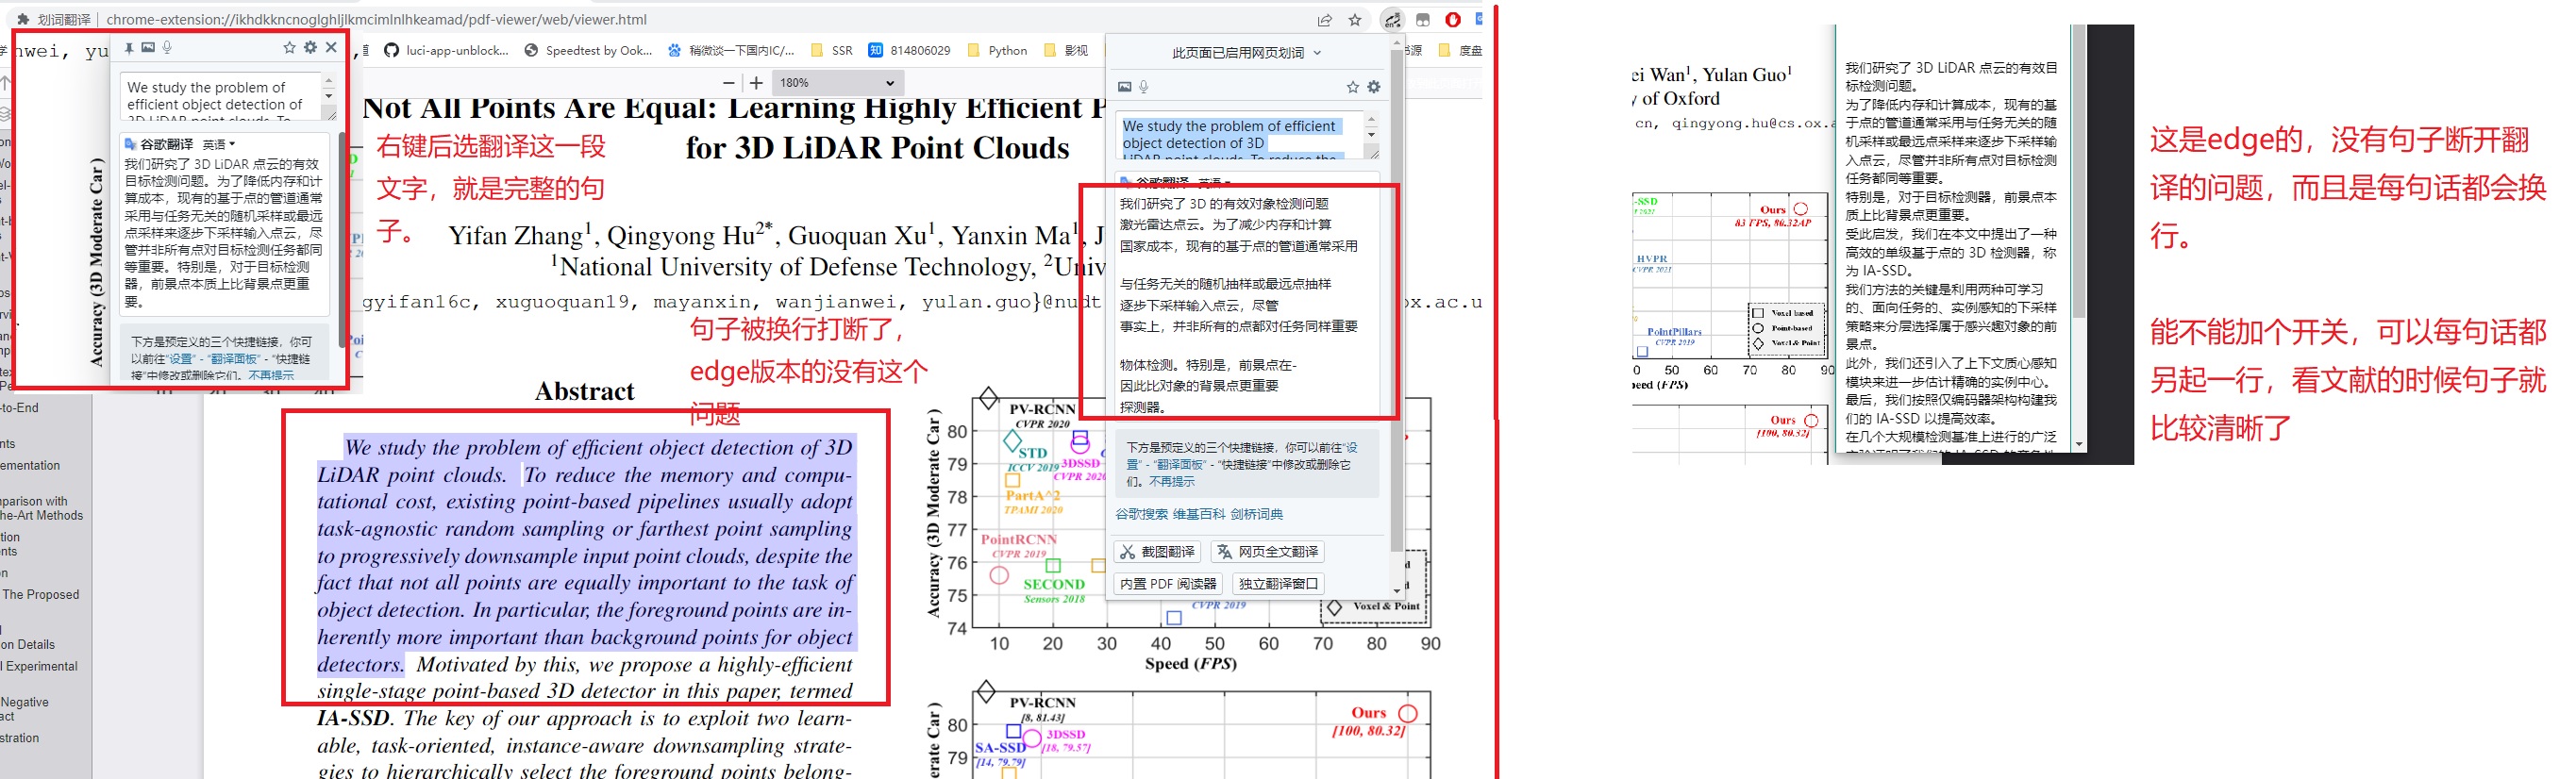The width and height of the screenshot is (2576, 779).
Task: Click the 划词翻译 extension icon in toolbar
Action: pos(1392,20)
